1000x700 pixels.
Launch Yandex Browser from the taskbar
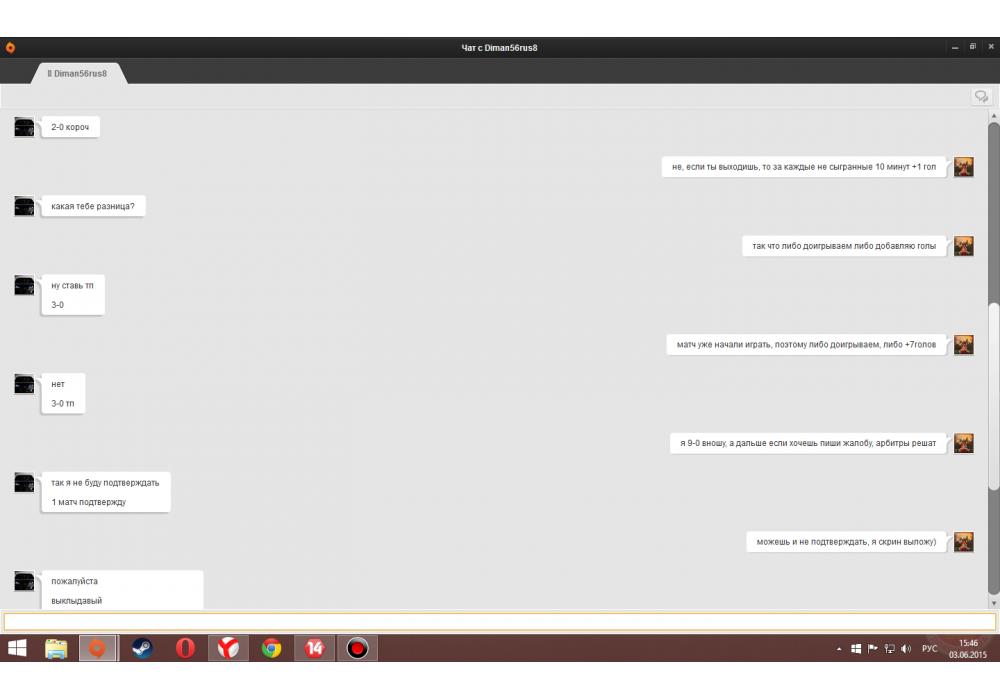tap(229, 649)
